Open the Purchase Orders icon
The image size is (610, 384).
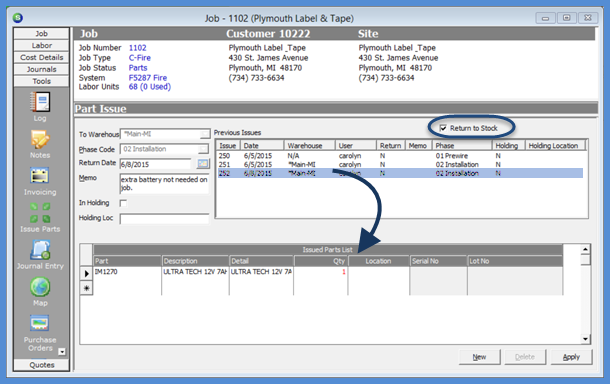click(40, 324)
